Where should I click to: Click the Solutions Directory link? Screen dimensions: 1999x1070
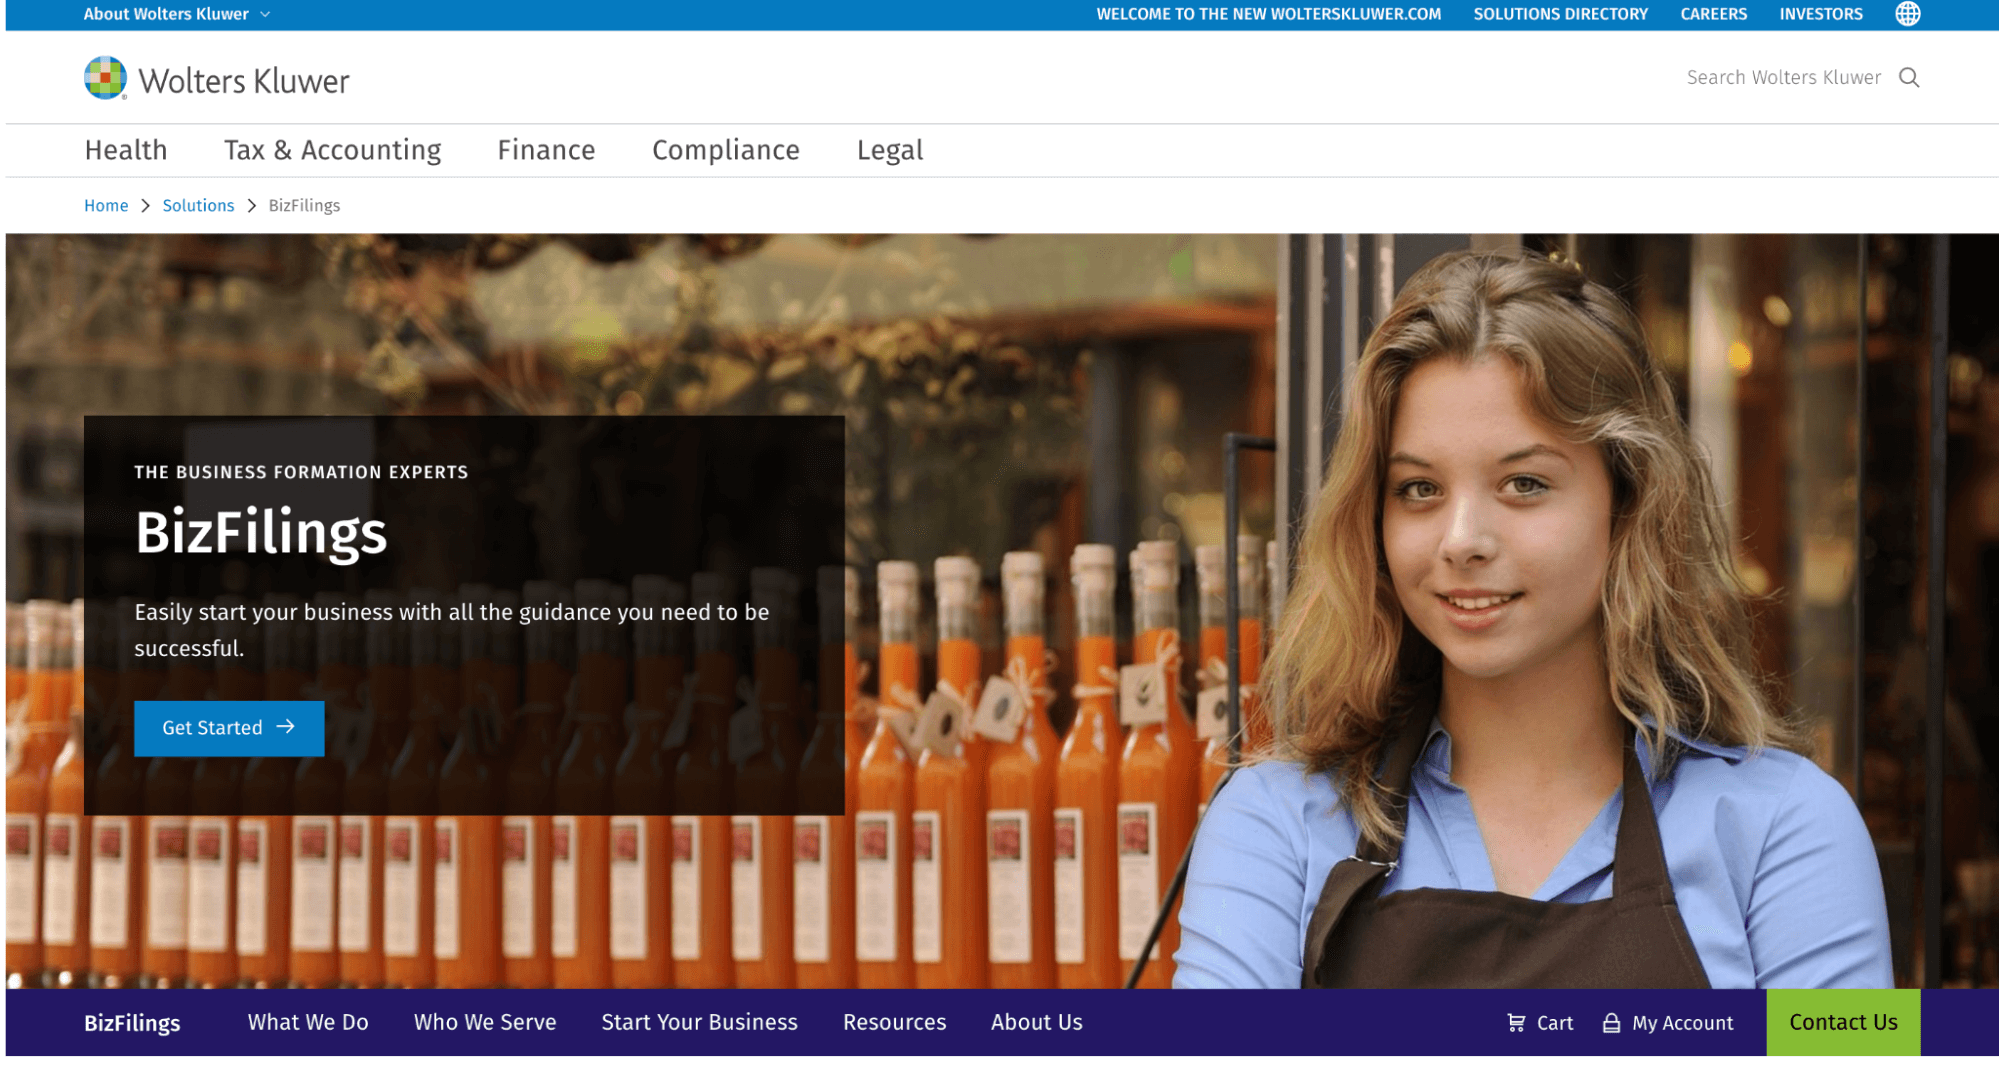(1560, 14)
